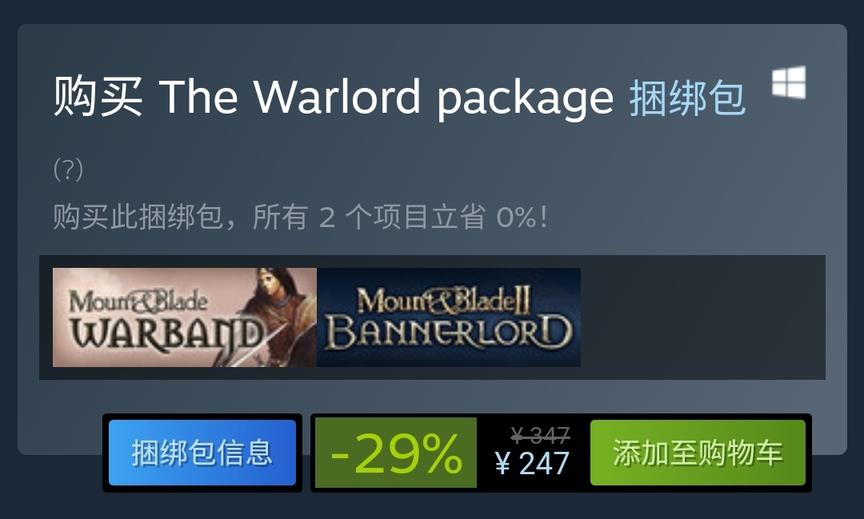Click empty dark area beside Bannerlord thumbnail
864x519 pixels.
point(703,317)
